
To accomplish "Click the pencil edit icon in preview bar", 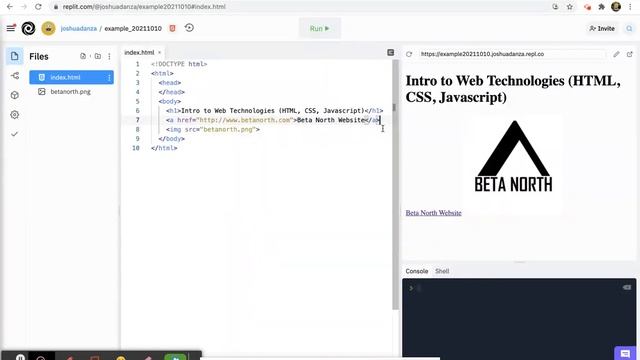I will click(x=616, y=54).
